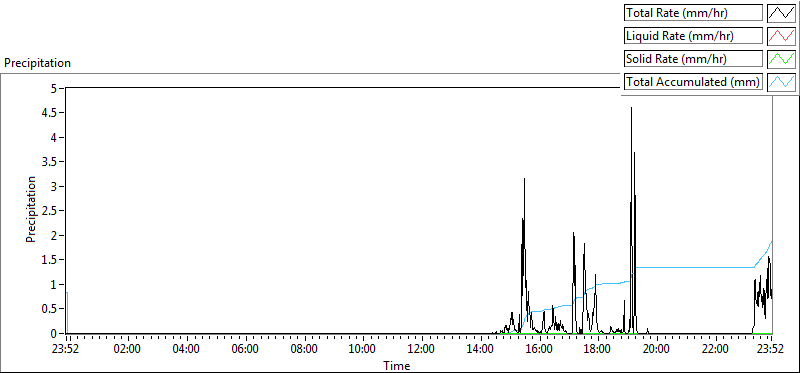Select the Total Accumulated (mm) legend label

[x=693, y=81]
